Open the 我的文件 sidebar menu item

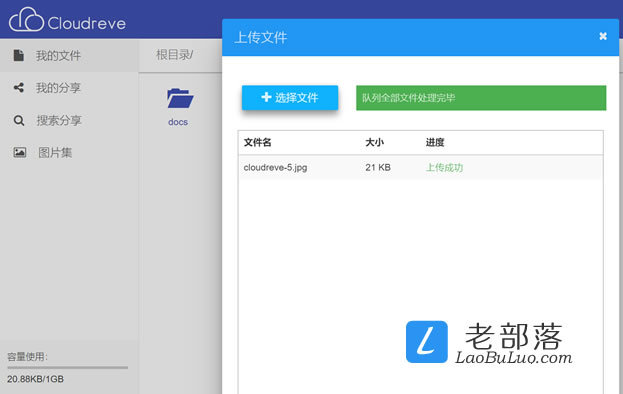point(69,55)
